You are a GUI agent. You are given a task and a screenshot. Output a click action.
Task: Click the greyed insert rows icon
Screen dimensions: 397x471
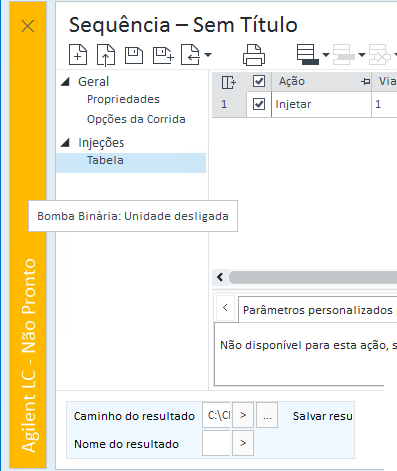point(344,54)
